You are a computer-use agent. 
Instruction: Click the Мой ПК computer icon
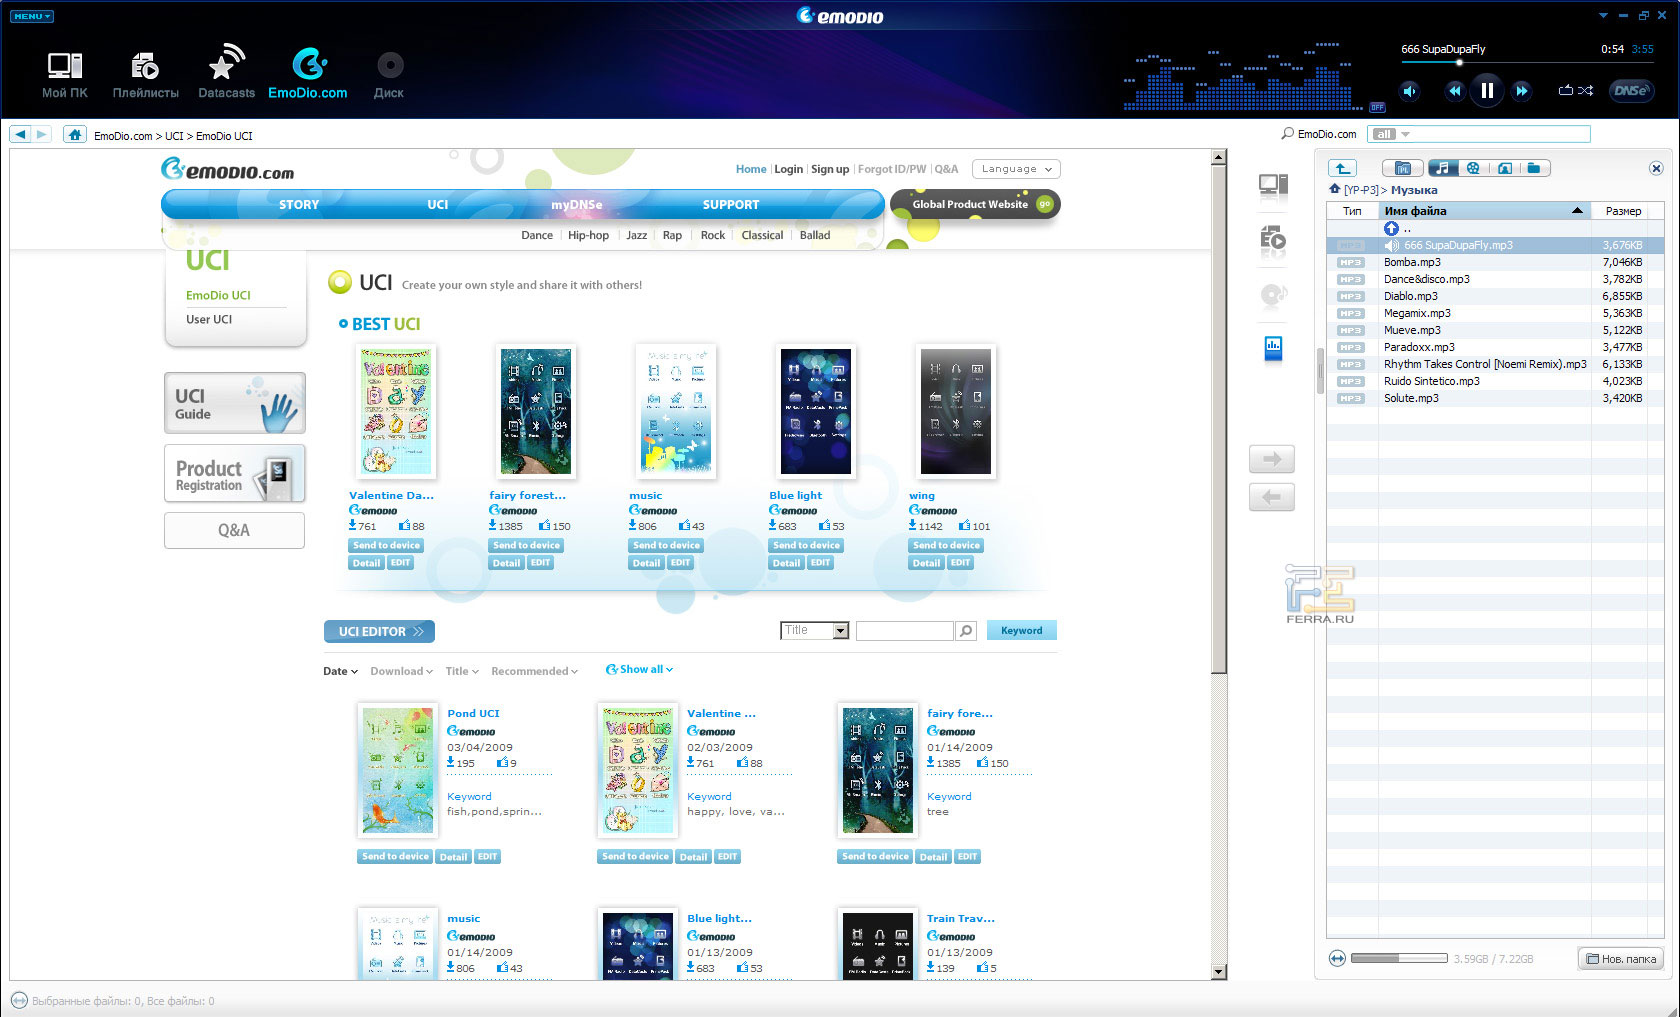(65, 73)
